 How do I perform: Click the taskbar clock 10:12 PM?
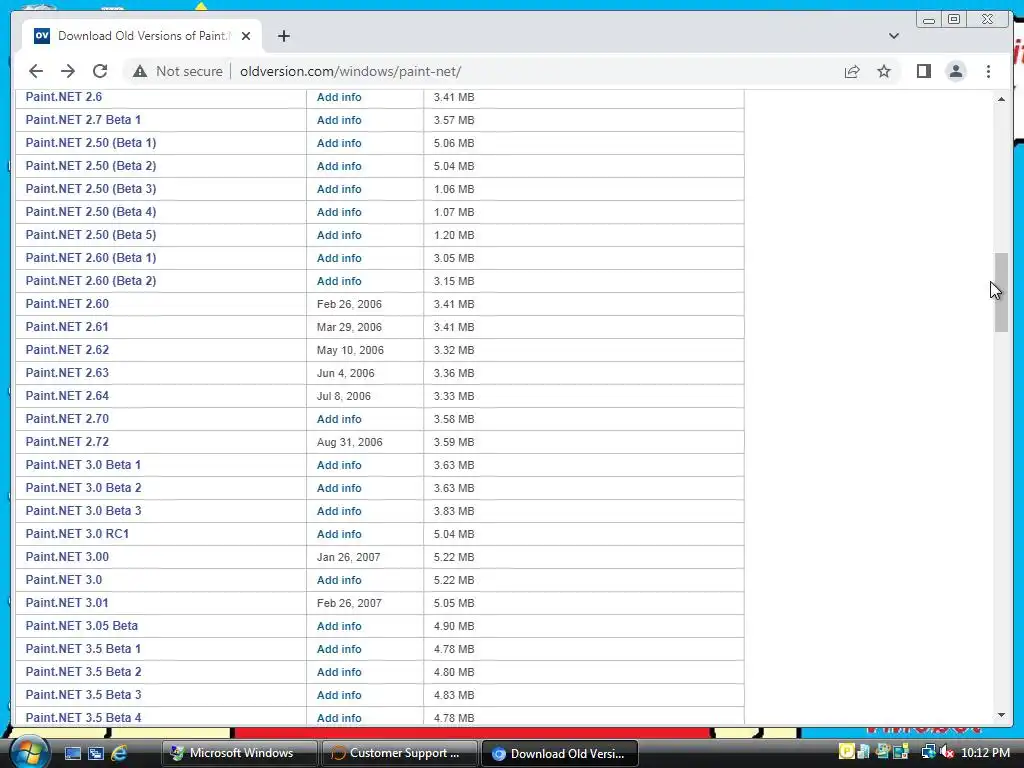pyautogui.click(x=985, y=752)
